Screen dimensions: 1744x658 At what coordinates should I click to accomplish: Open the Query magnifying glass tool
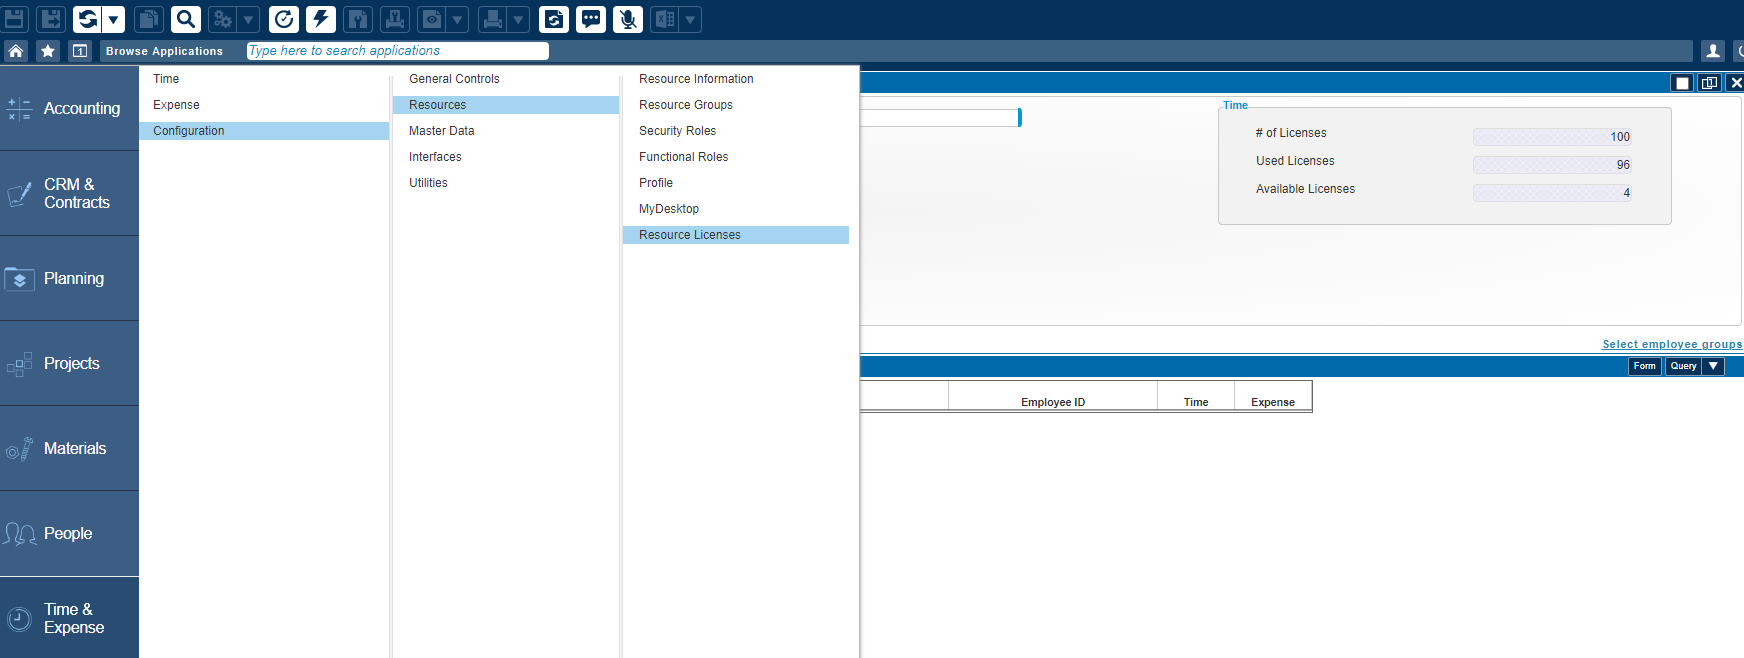coord(185,19)
